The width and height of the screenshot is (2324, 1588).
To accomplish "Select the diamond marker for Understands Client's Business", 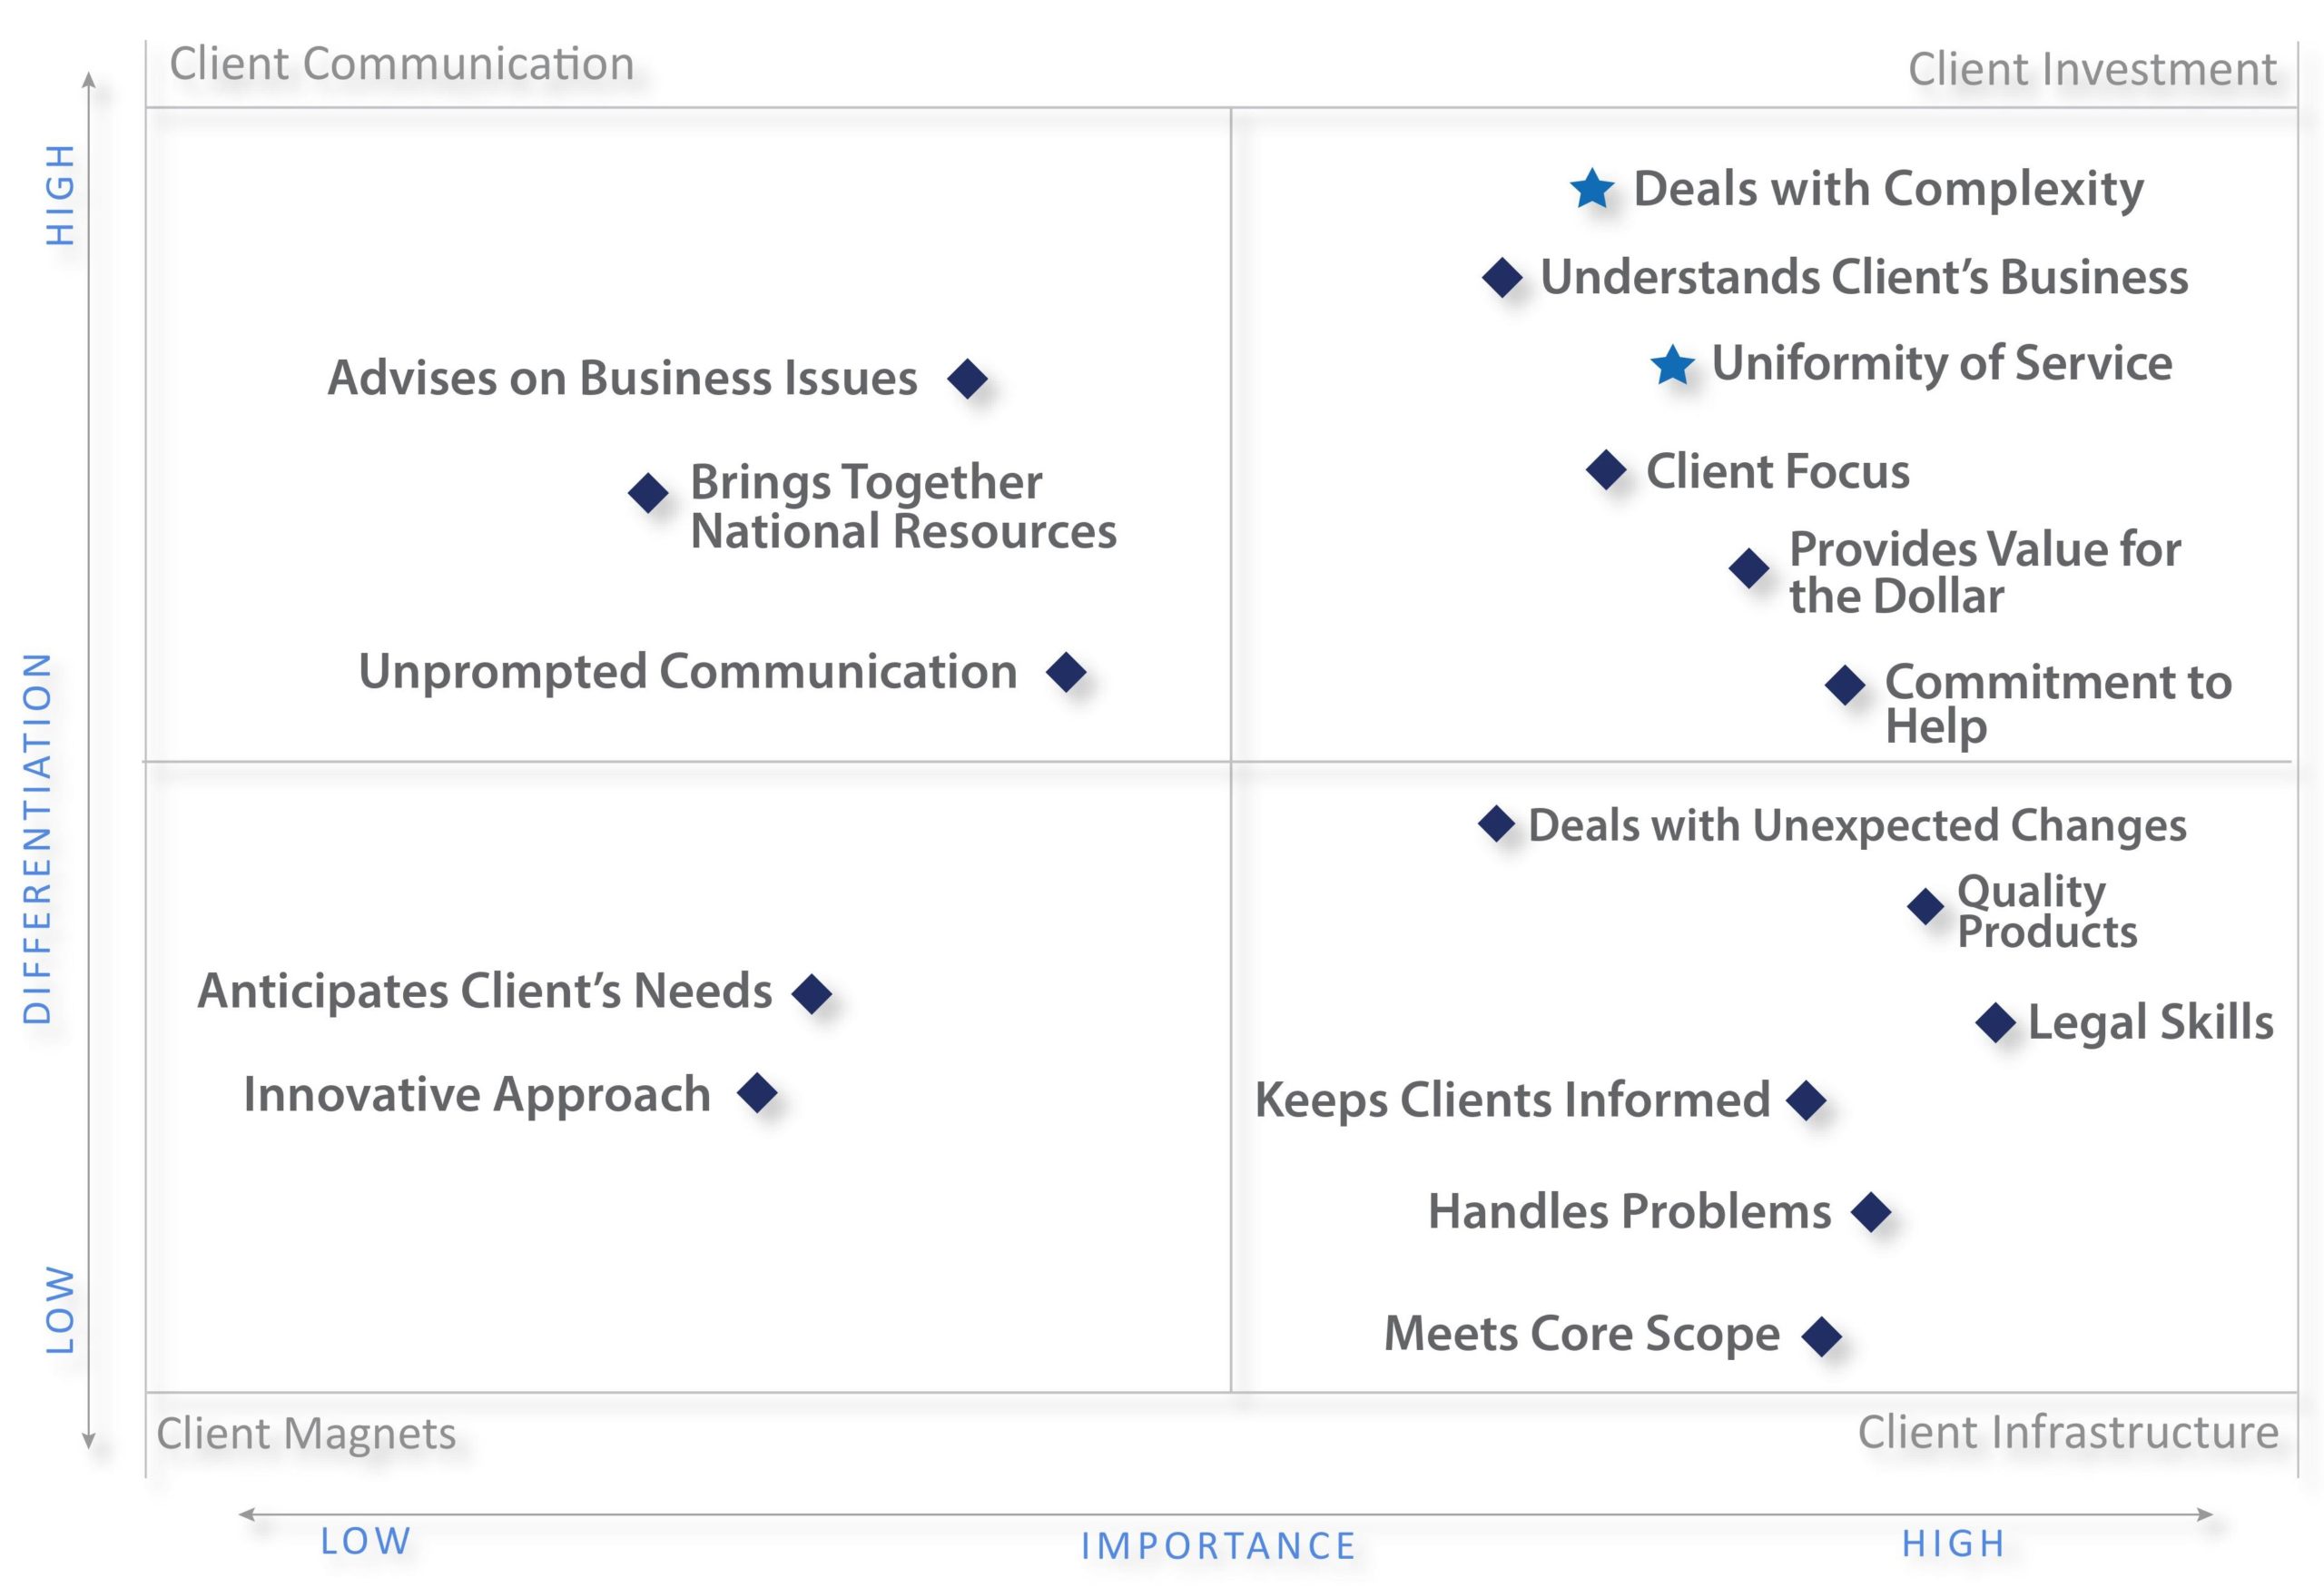I will point(1502,277).
